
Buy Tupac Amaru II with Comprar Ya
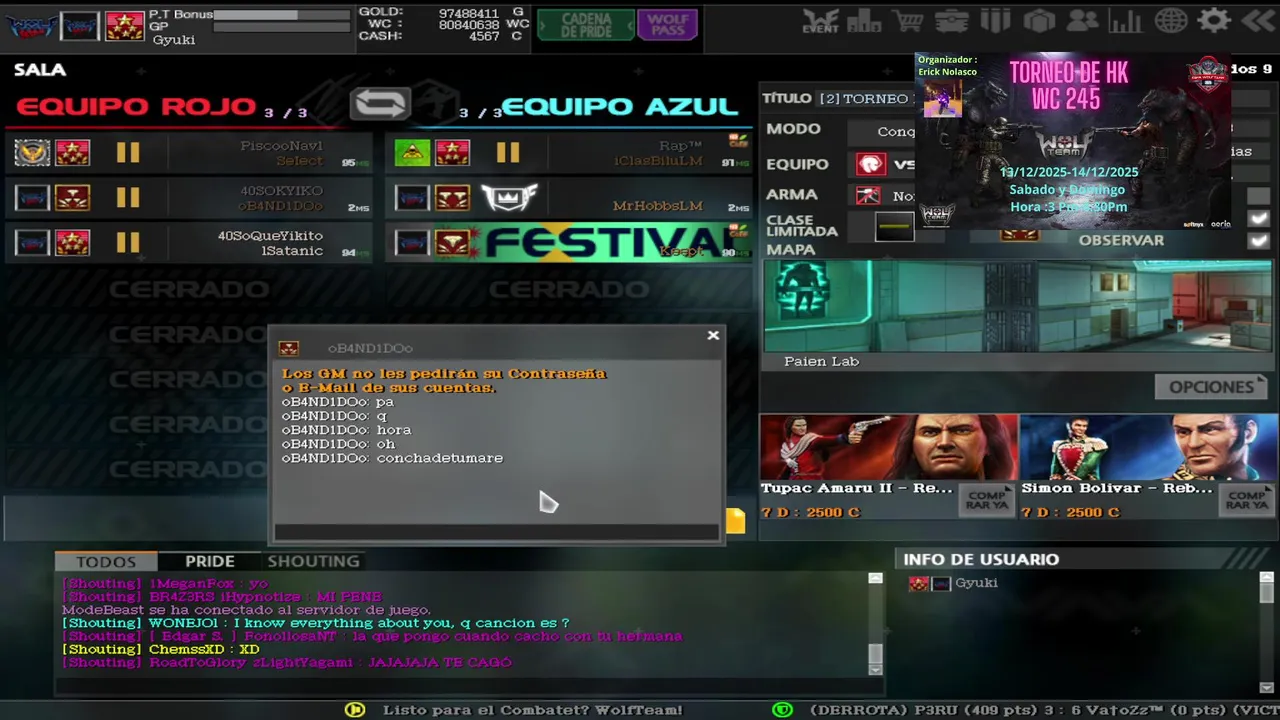(987, 499)
